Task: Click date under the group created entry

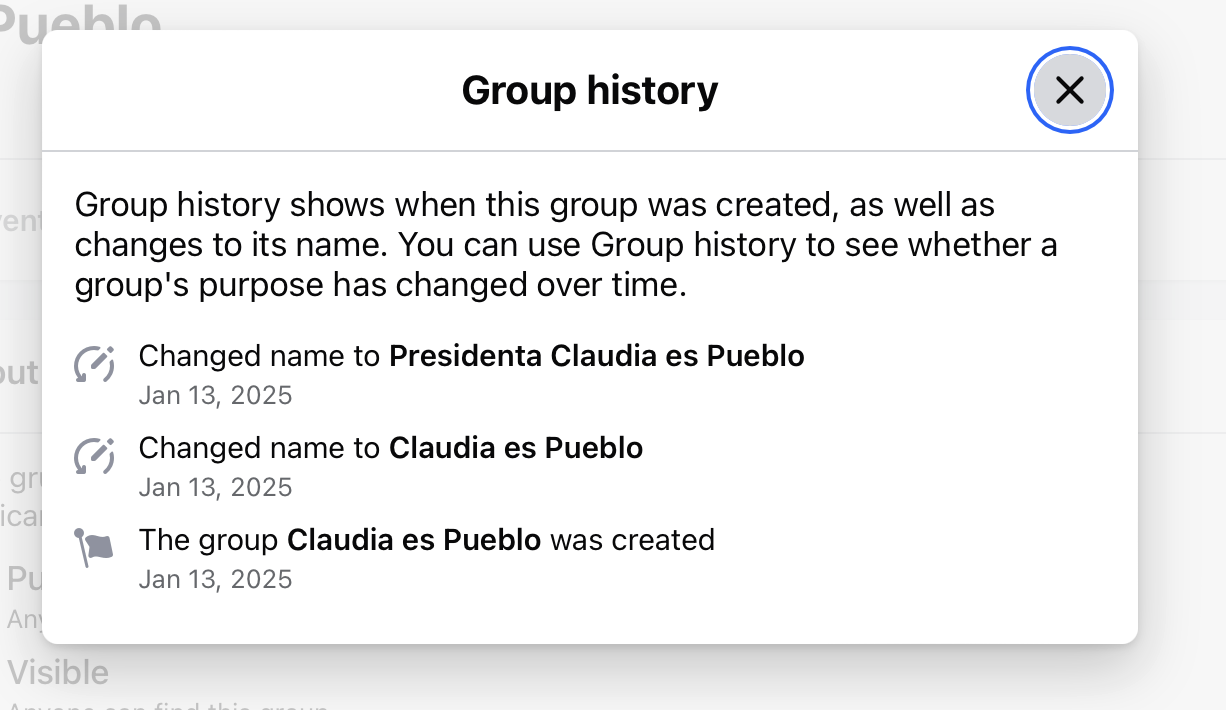Action: coord(215,579)
